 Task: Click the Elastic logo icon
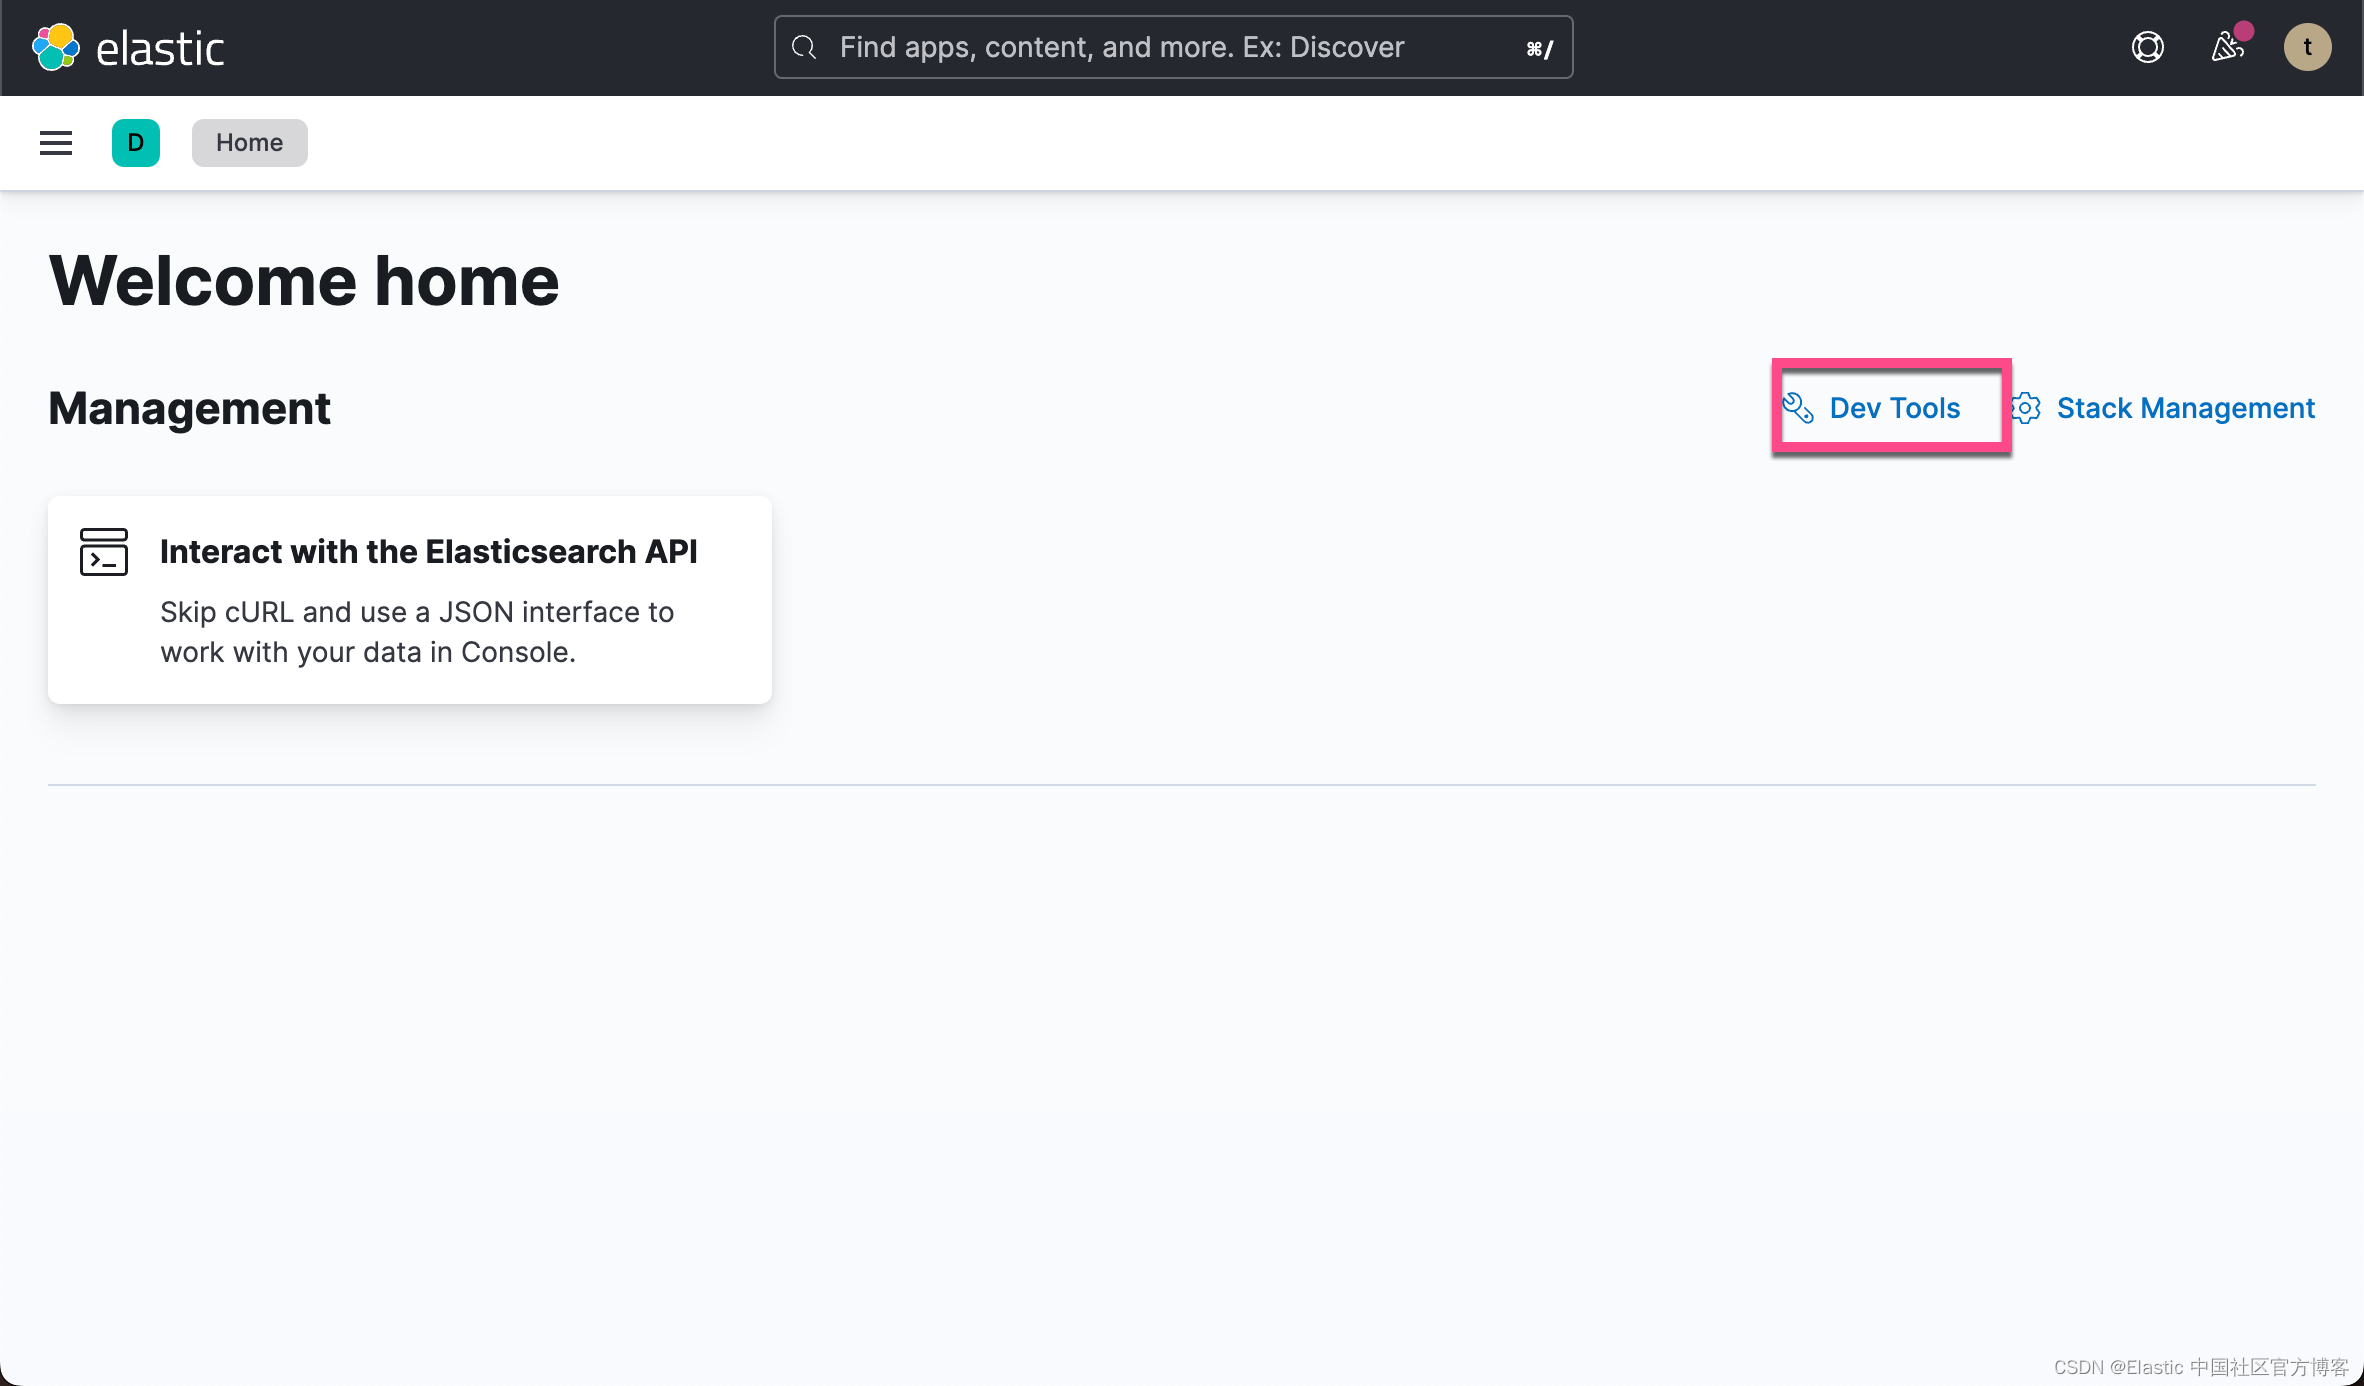[56, 47]
